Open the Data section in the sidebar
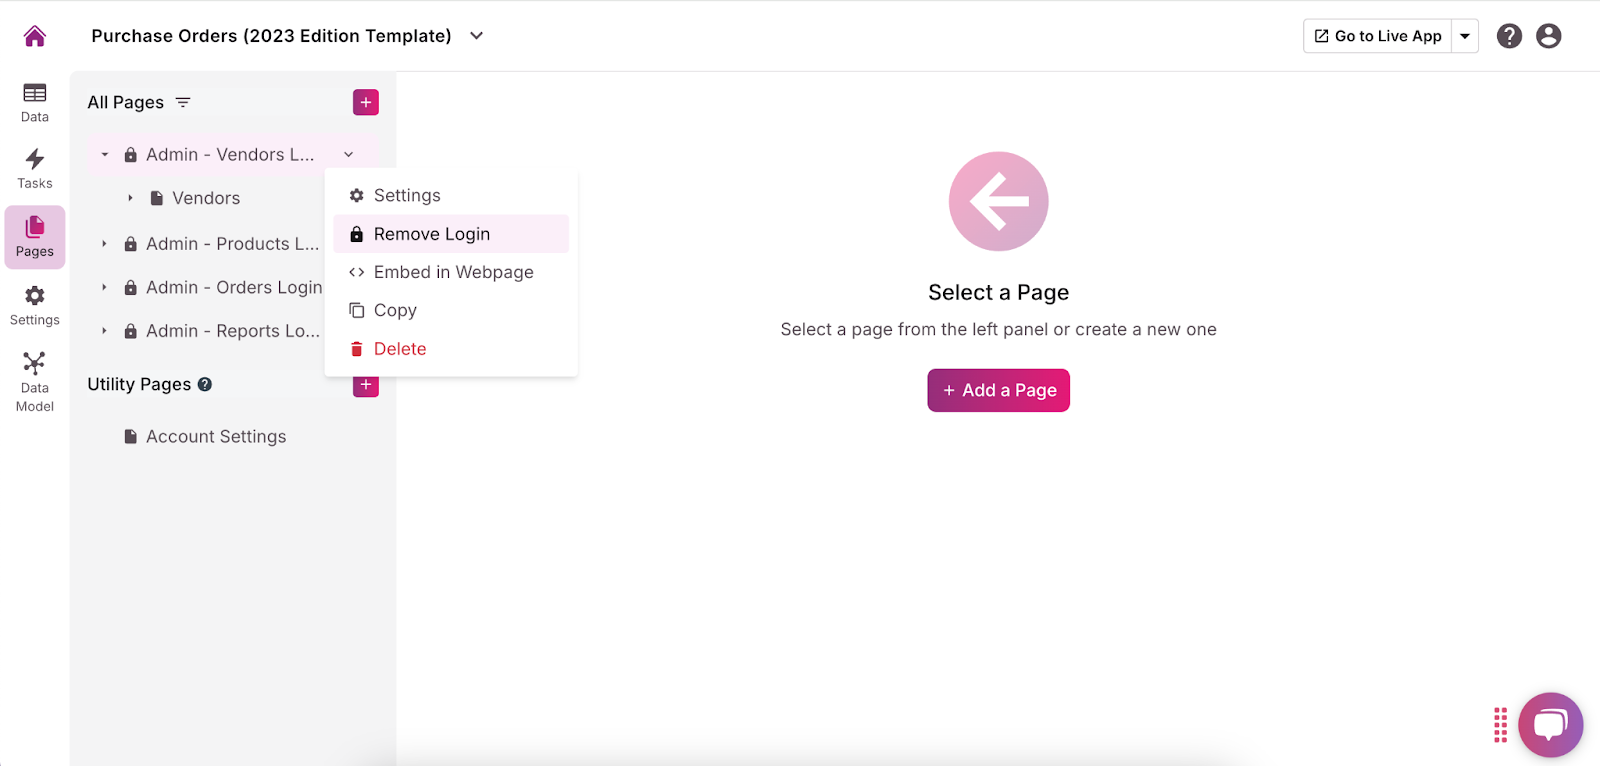Image resolution: width=1600 pixels, height=766 pixels. [x=35, y=102]
